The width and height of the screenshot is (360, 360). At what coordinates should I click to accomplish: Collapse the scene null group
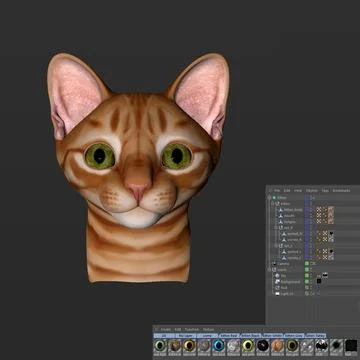point(270,270)
